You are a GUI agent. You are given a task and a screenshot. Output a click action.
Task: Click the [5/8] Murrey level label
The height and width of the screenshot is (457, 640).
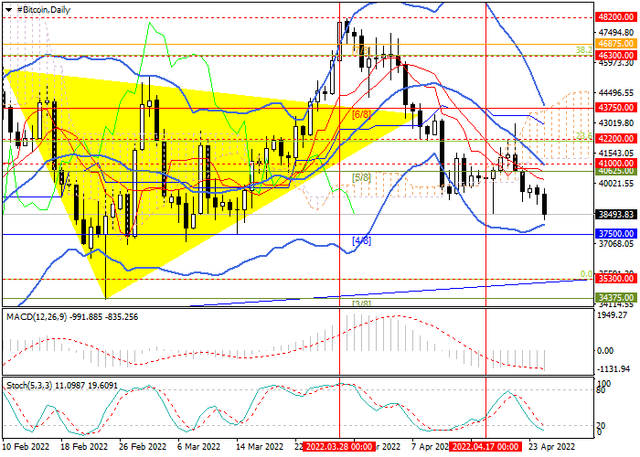point(362,177)
